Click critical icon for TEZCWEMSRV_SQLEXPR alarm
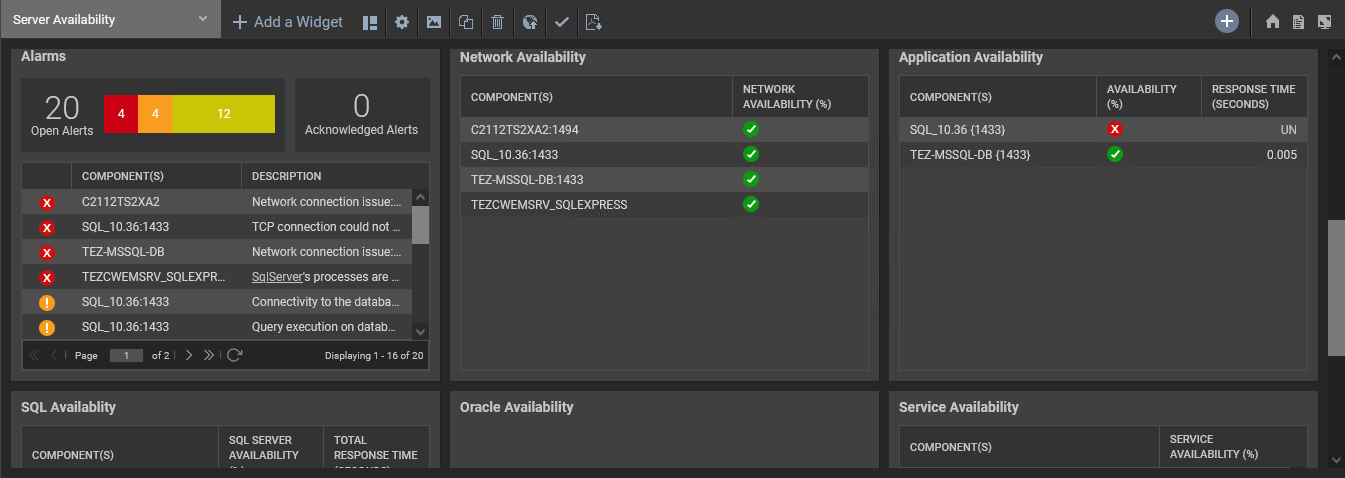This screenshot has height=478, width=1345. (46, 277)
